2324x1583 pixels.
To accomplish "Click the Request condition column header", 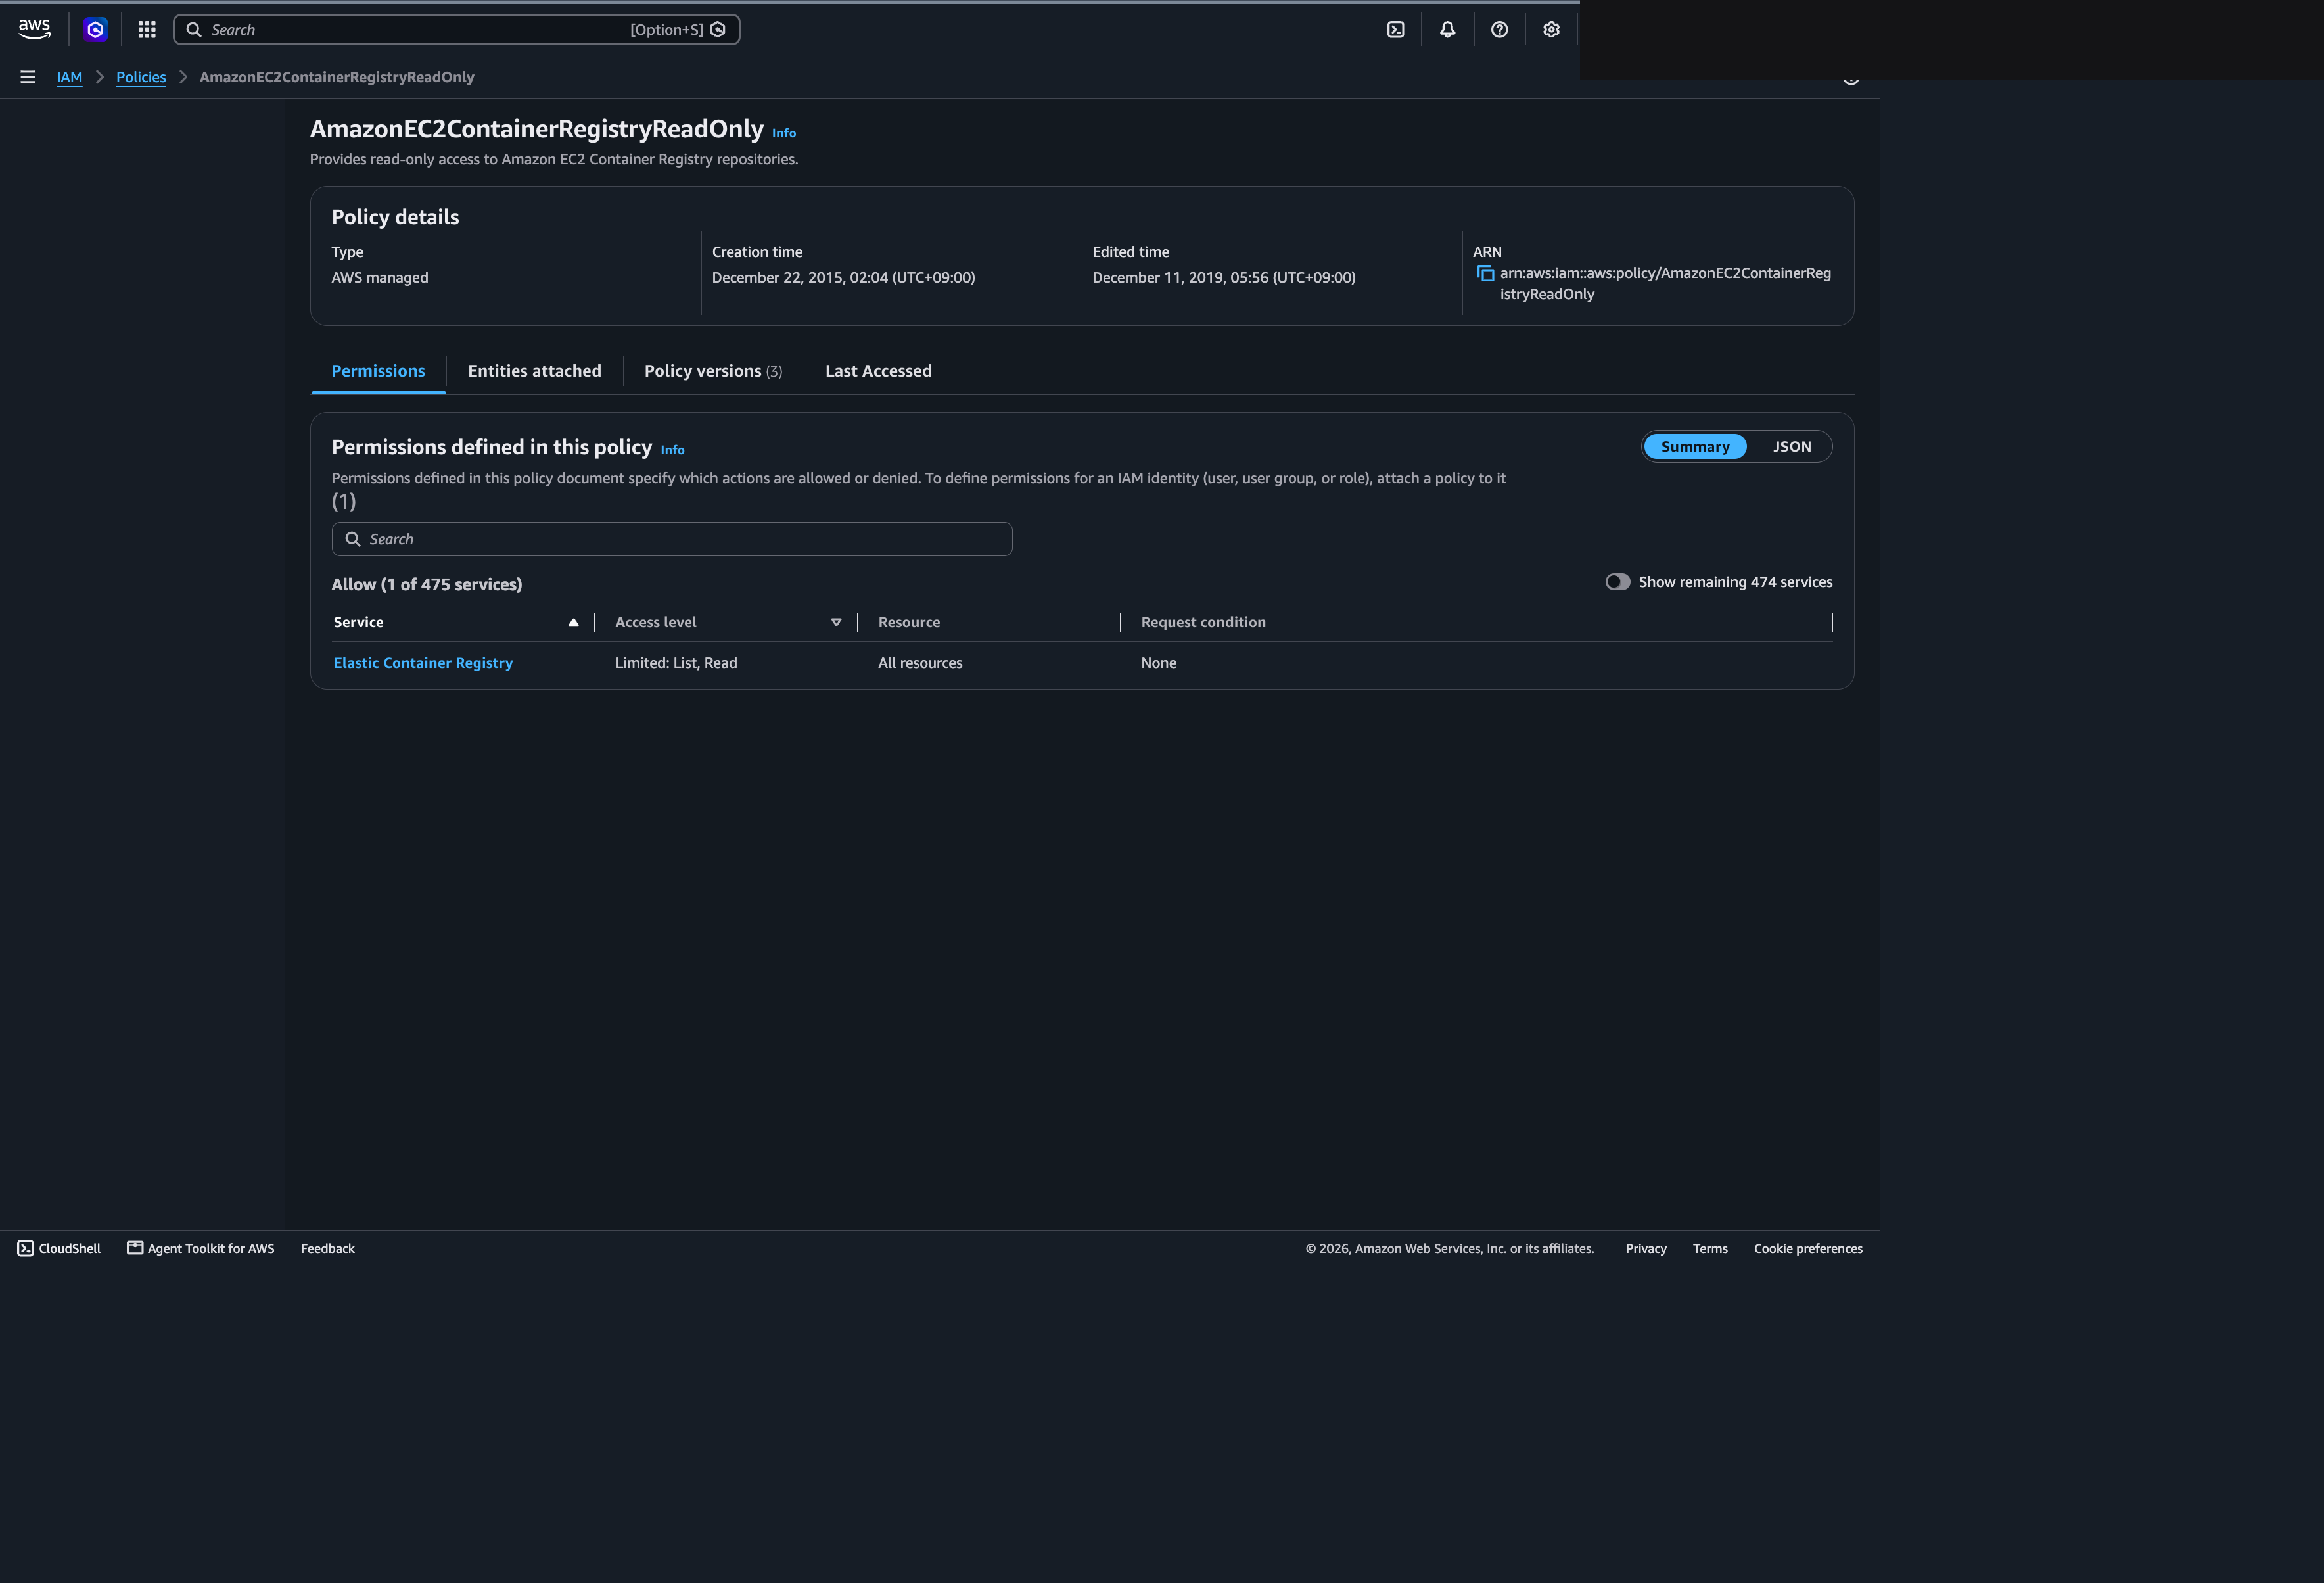I will 1203,622.
